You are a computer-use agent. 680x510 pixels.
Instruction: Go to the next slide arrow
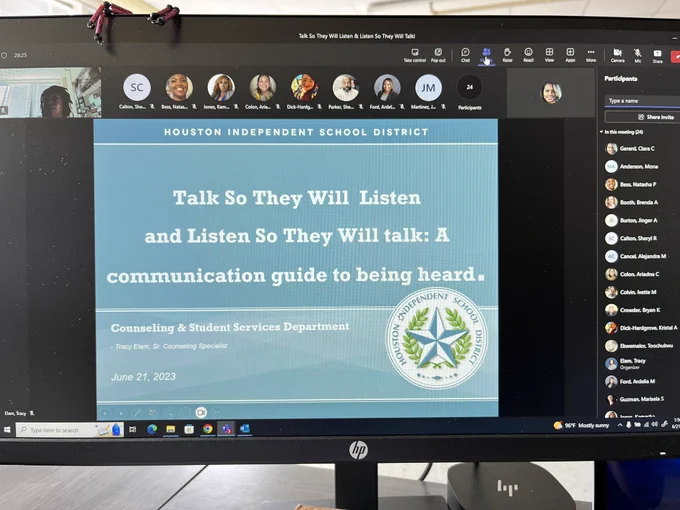[121, 413]
